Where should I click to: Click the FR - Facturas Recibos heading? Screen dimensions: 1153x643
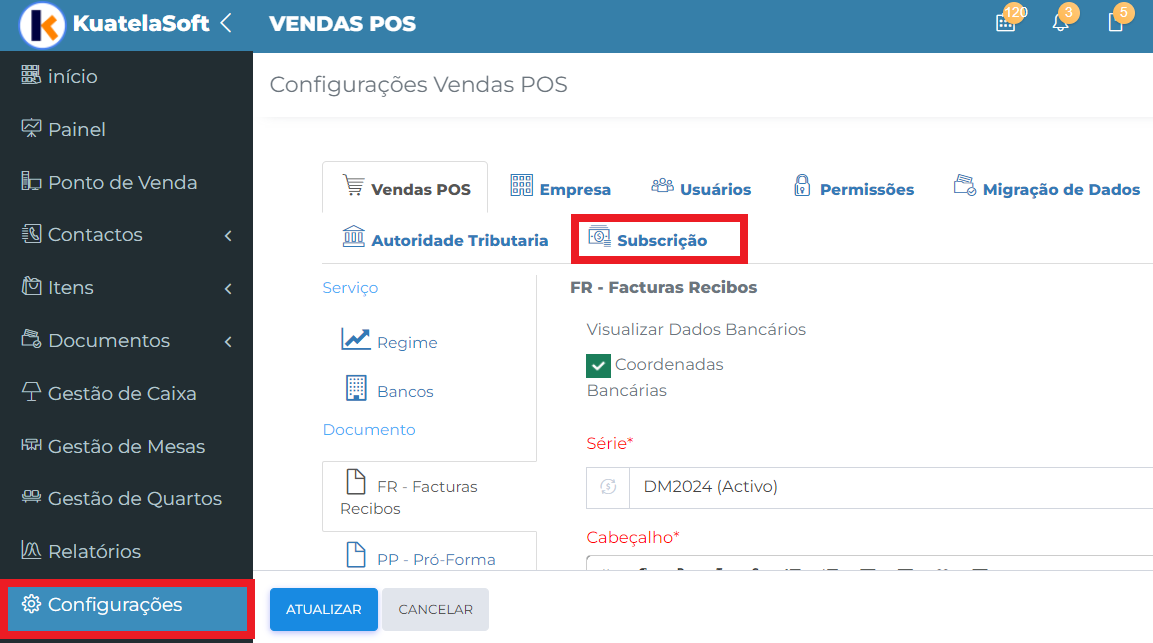pos(663,288)
